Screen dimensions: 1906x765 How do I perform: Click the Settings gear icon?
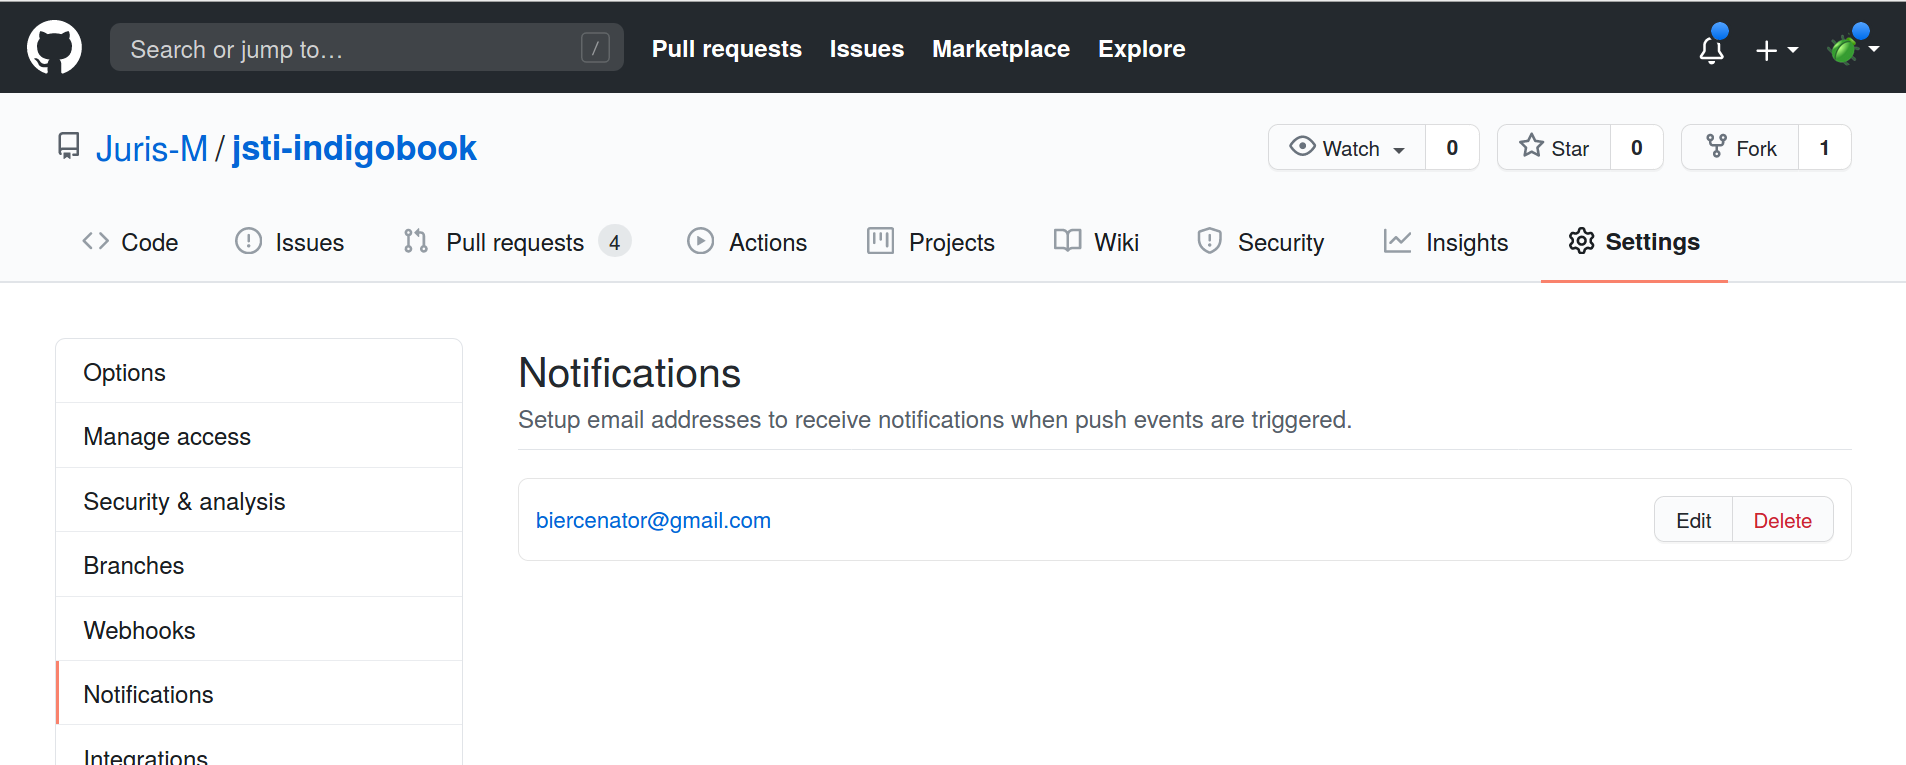(1581, 241)
